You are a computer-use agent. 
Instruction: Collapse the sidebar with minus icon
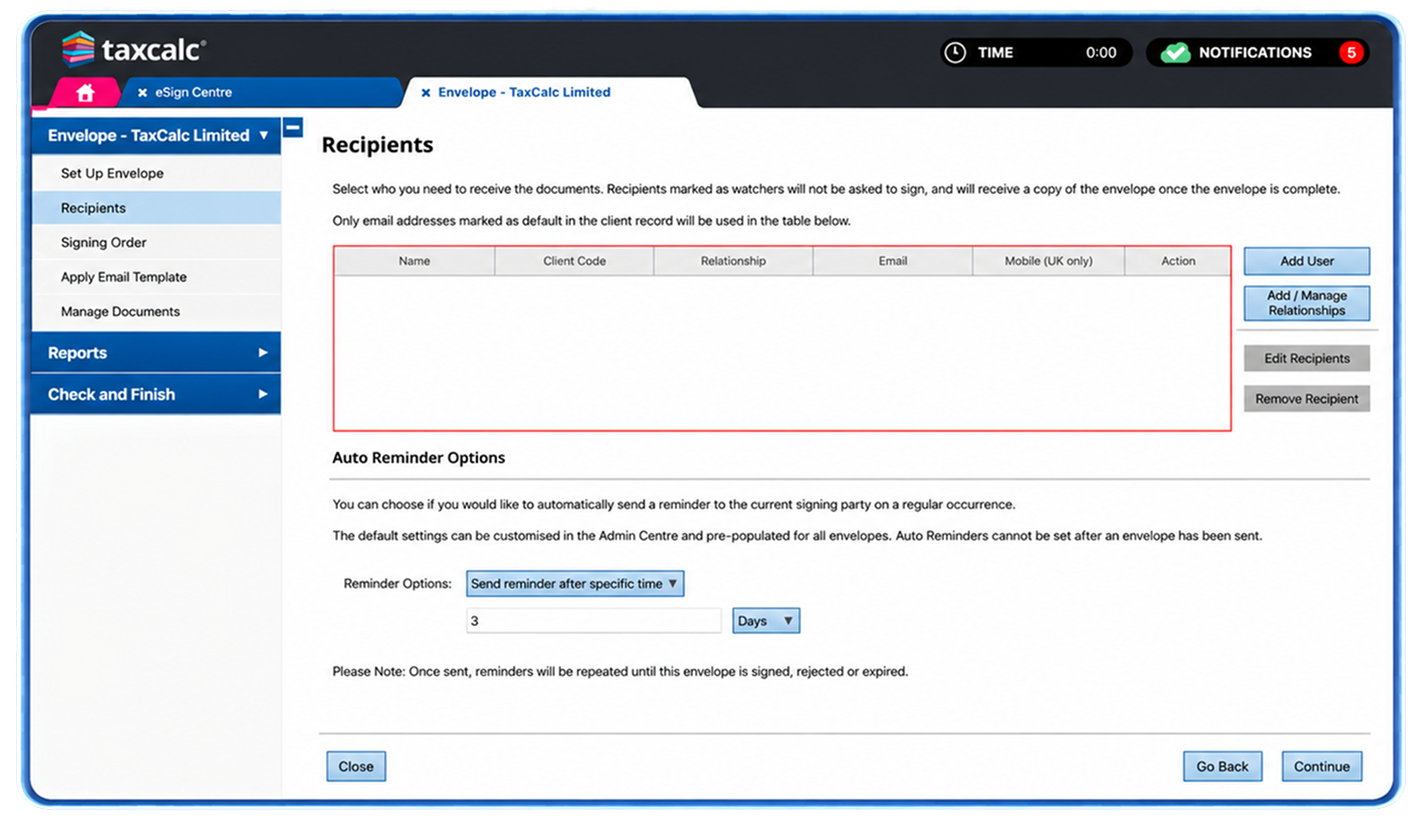[293, 127]
